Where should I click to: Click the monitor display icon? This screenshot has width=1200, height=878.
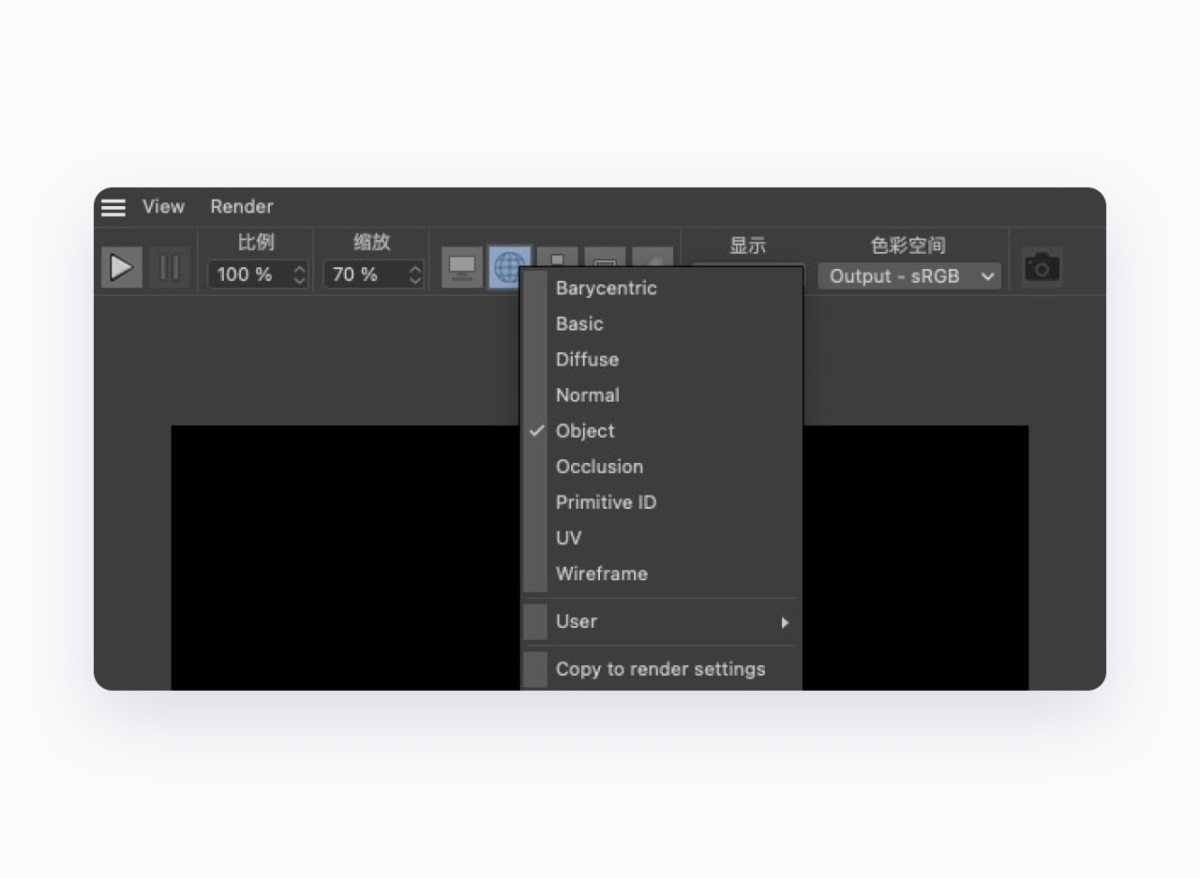pos(462,268)
